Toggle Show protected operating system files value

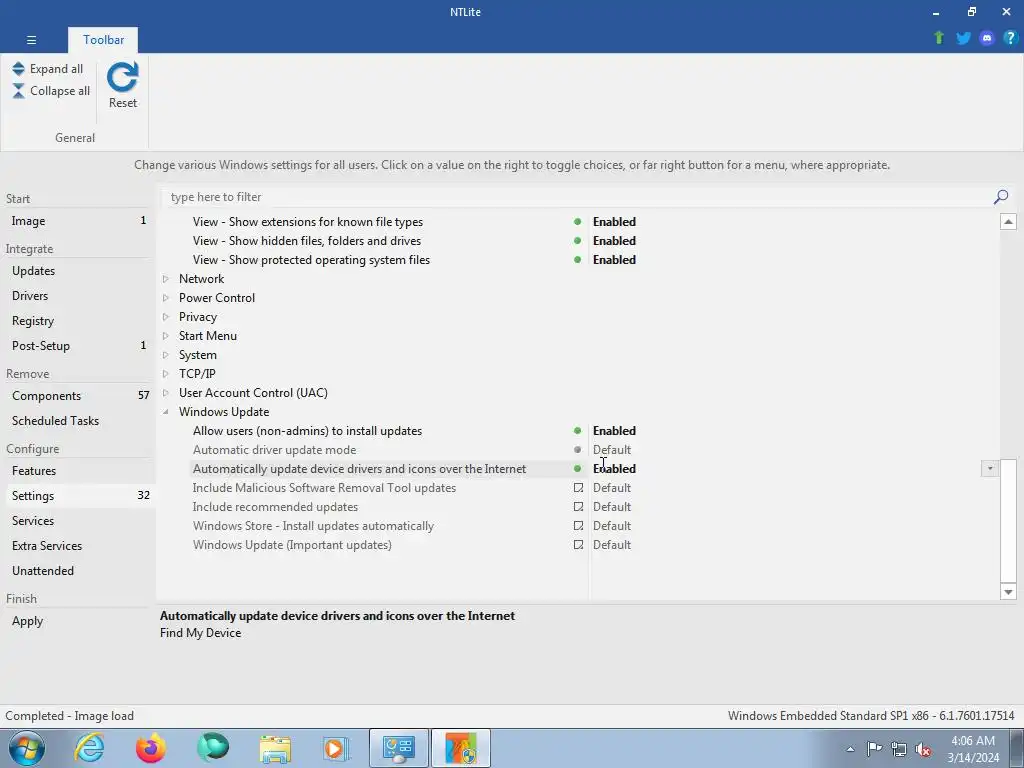click(x=614, y=260)
